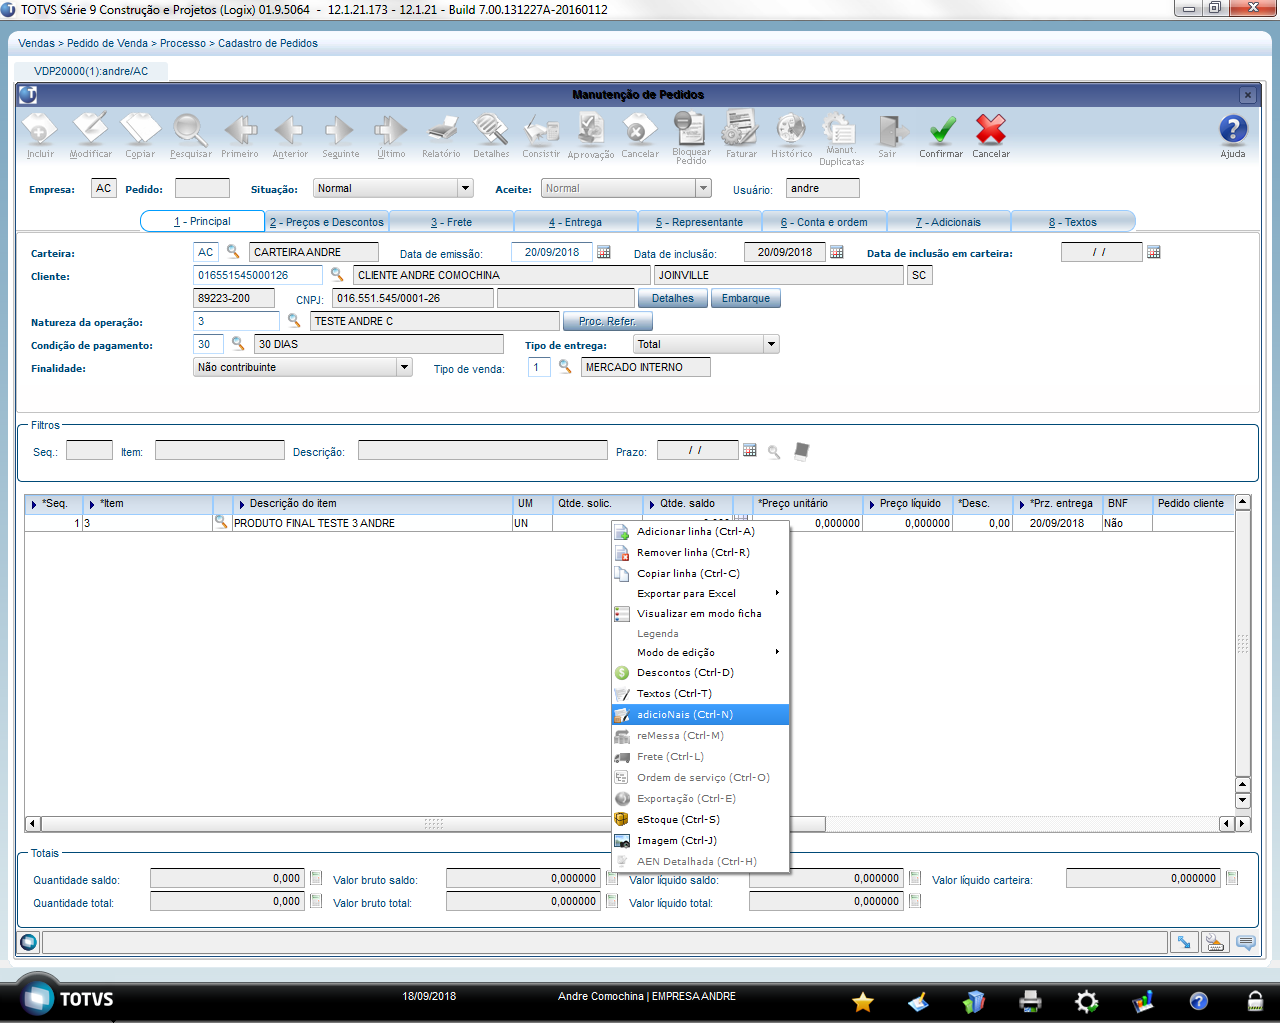The image size is (1280, 1024).
Task: Open the taskbar settings gear icon
Action: coord(1087,1001)
